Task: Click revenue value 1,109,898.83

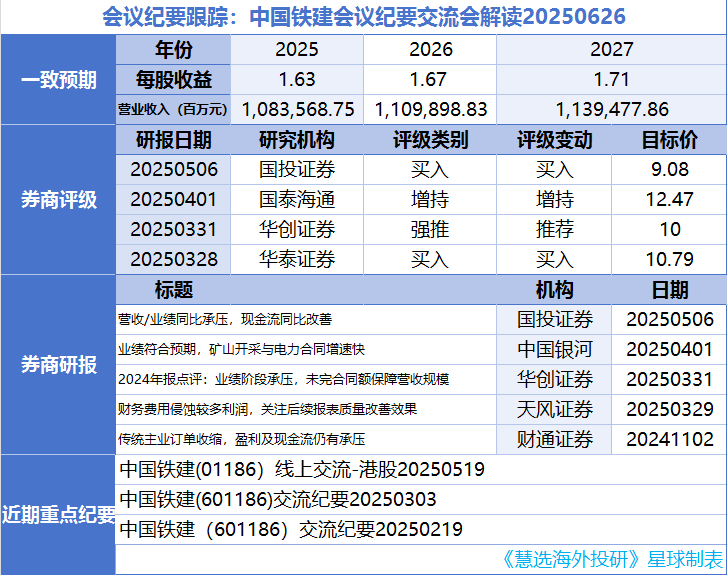Action: [x=430, y=109]
